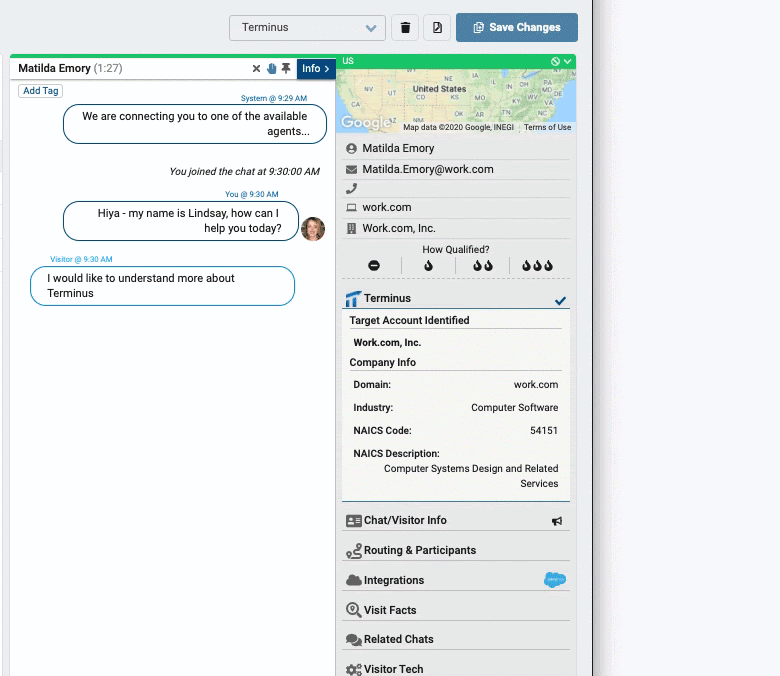Screen dimensions: 780x676
Task: Select two flames qualification rating
Action: (x=483, y=266)
